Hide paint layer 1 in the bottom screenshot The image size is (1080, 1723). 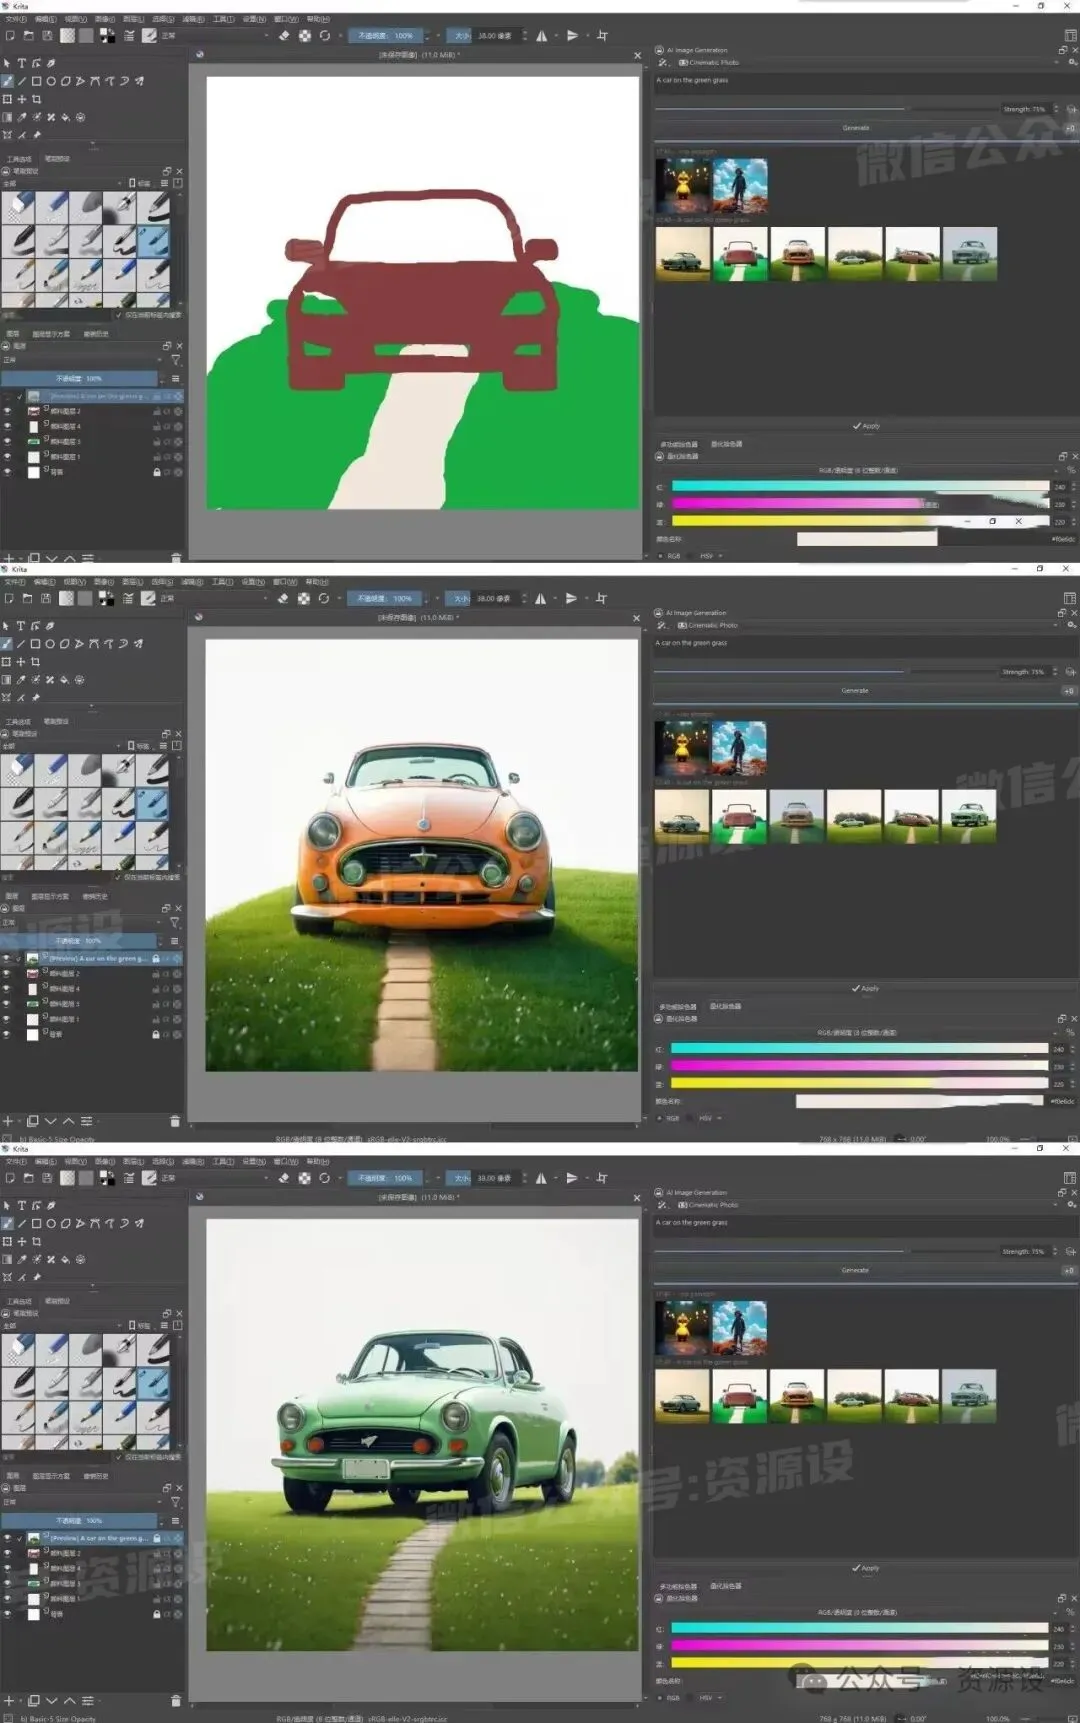pyautogui.click(x=8, y=1599)
